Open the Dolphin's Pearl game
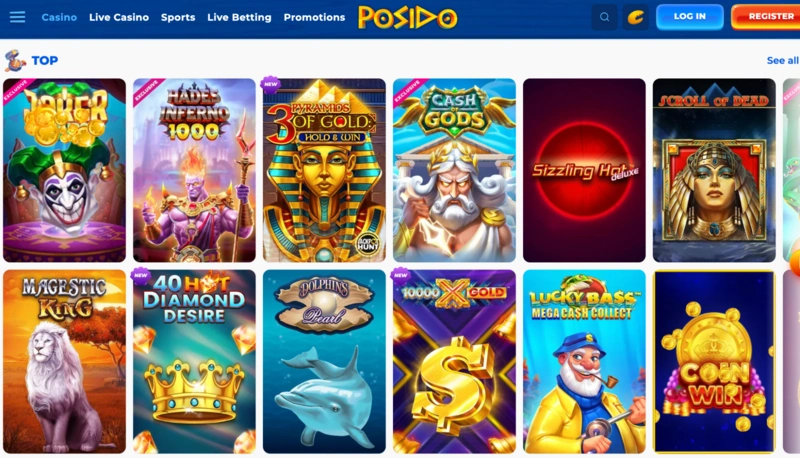Image resolution: width=800 pixels, height=458 pixels. tap(324, 362)
